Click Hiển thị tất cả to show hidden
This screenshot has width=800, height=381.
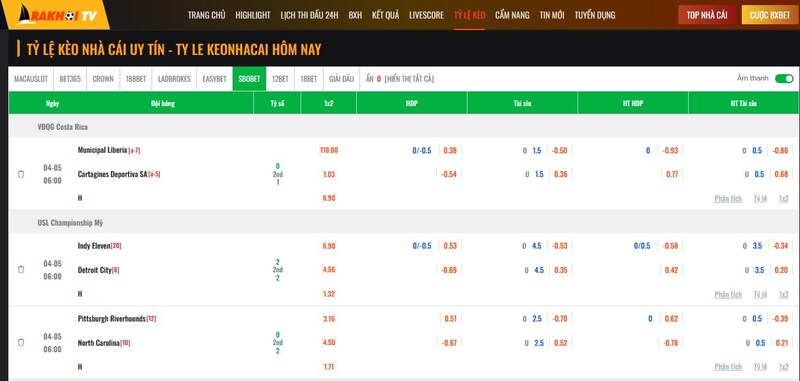tap(409, 79)
